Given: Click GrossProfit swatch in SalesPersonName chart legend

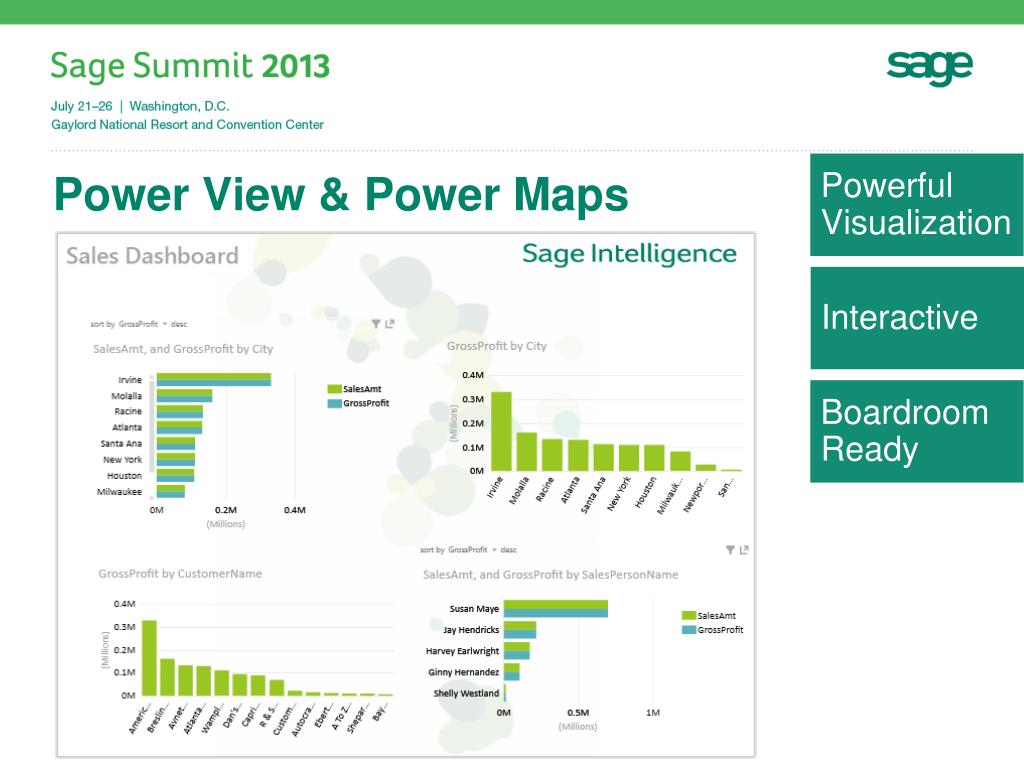Looking at the screenshot, I should pos(688,630).
